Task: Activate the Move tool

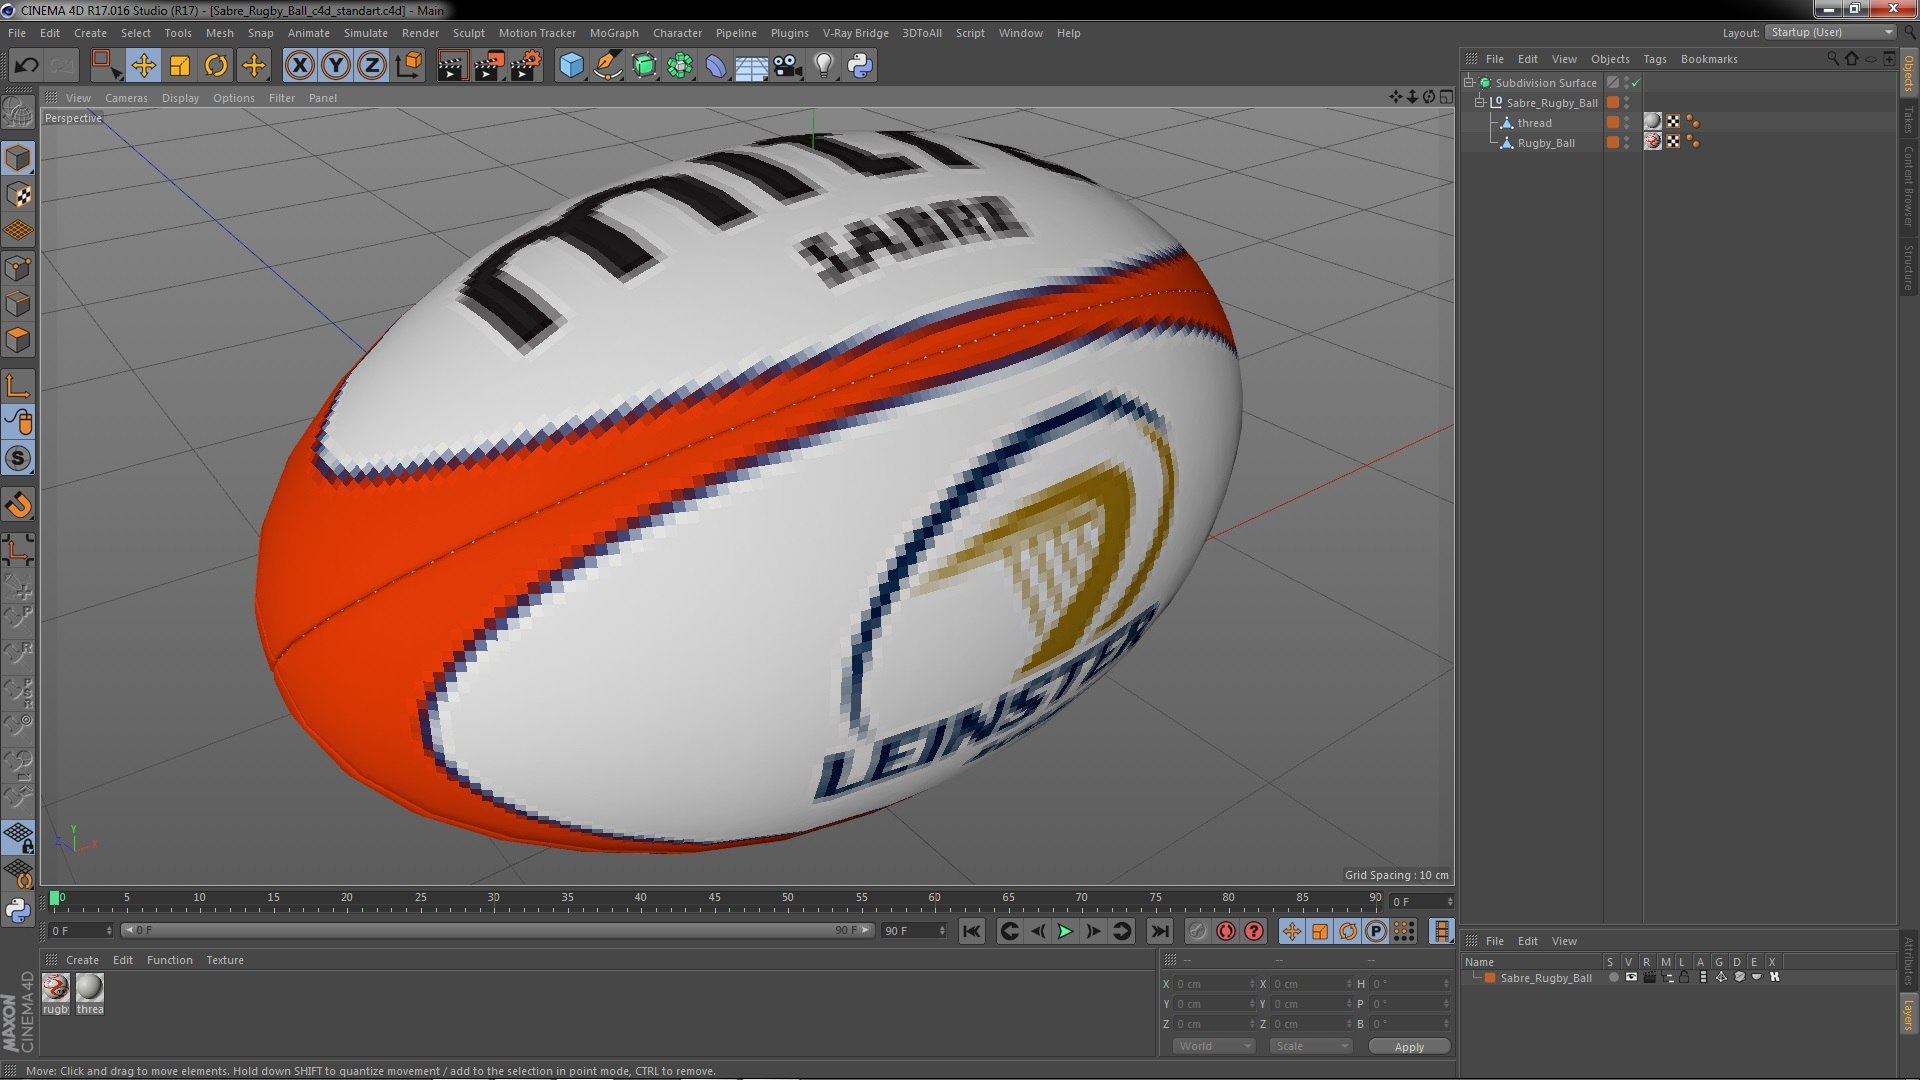Action: [x=143, y=66]
